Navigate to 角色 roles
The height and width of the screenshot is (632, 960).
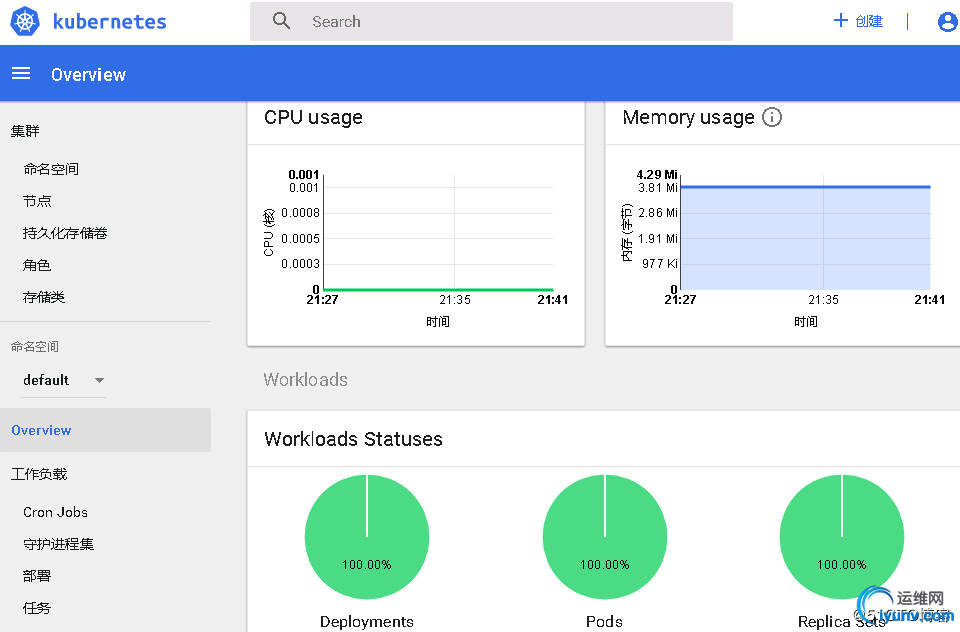pyautogui.click(x=37, y=265)
